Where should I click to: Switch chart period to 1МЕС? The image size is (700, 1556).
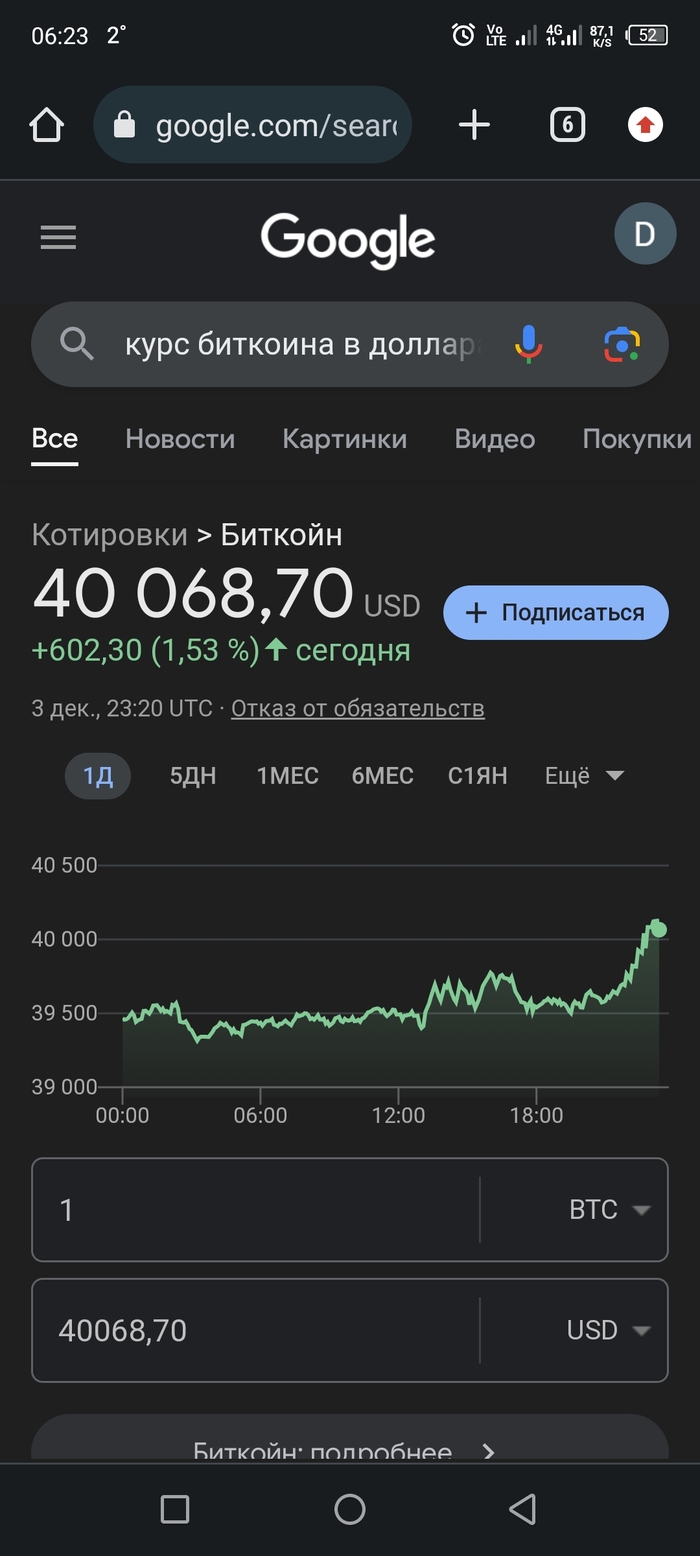[x=287, y=775]
